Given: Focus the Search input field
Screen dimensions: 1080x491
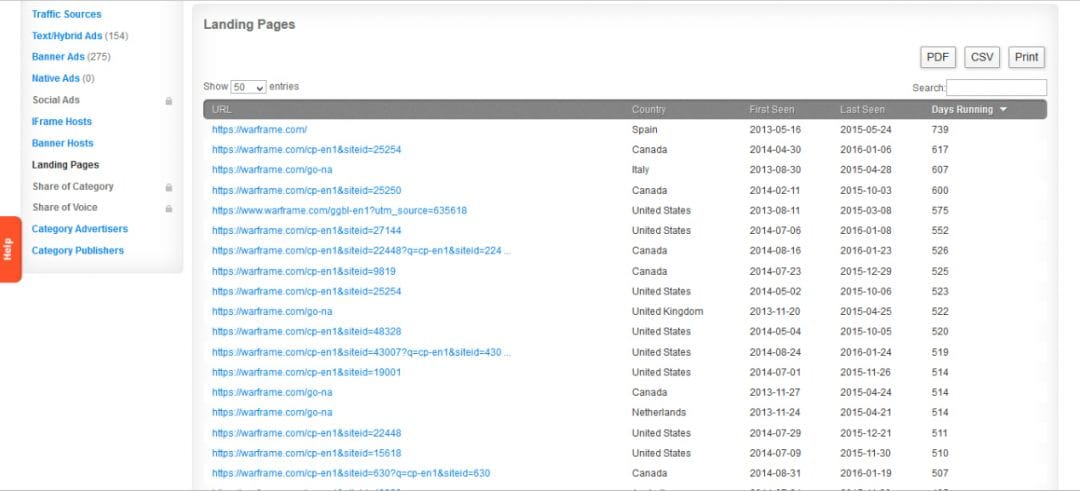Looking at the screenshot, I should (996, 87).
